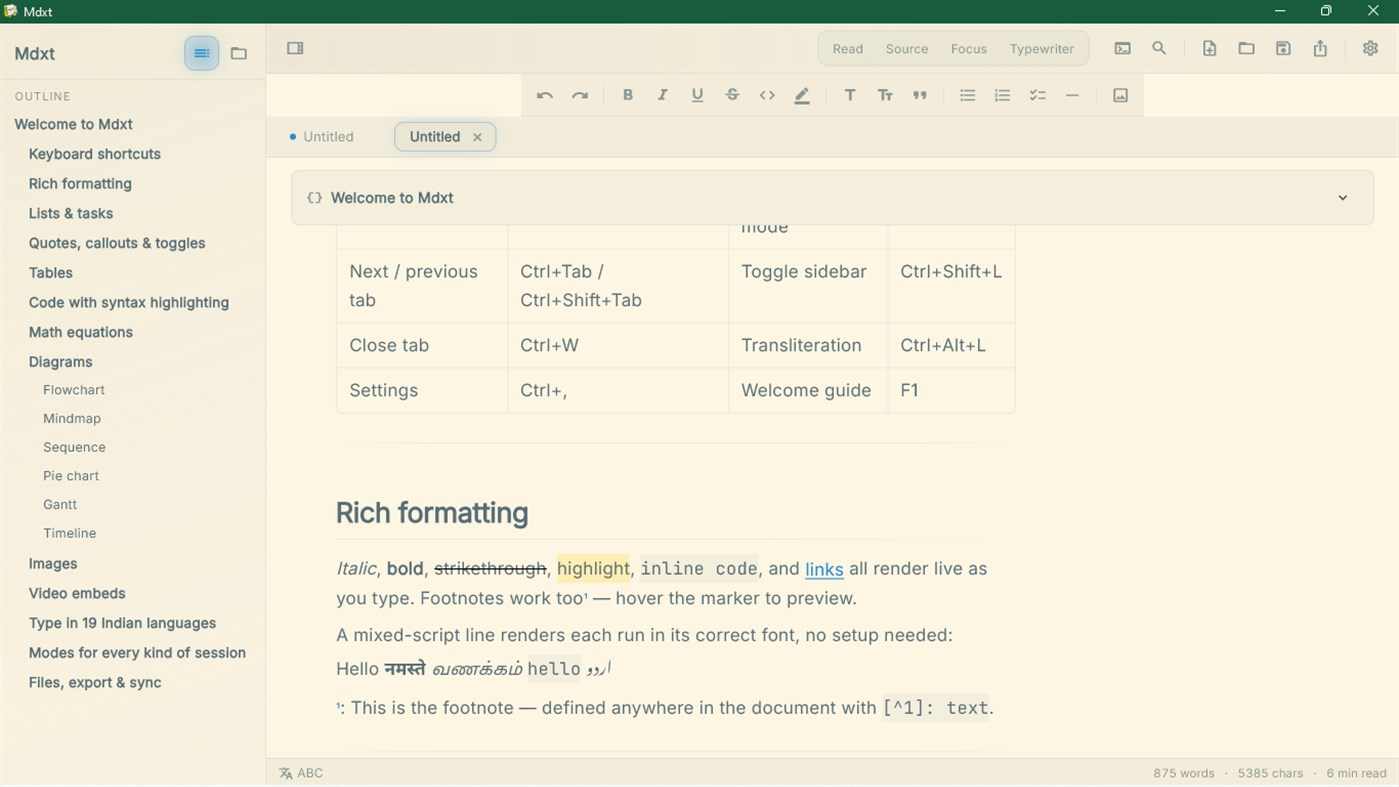This screenshot has height=787, width=1399.
Task: Open search with the magnifier icon
Action: coord(1159,48)
